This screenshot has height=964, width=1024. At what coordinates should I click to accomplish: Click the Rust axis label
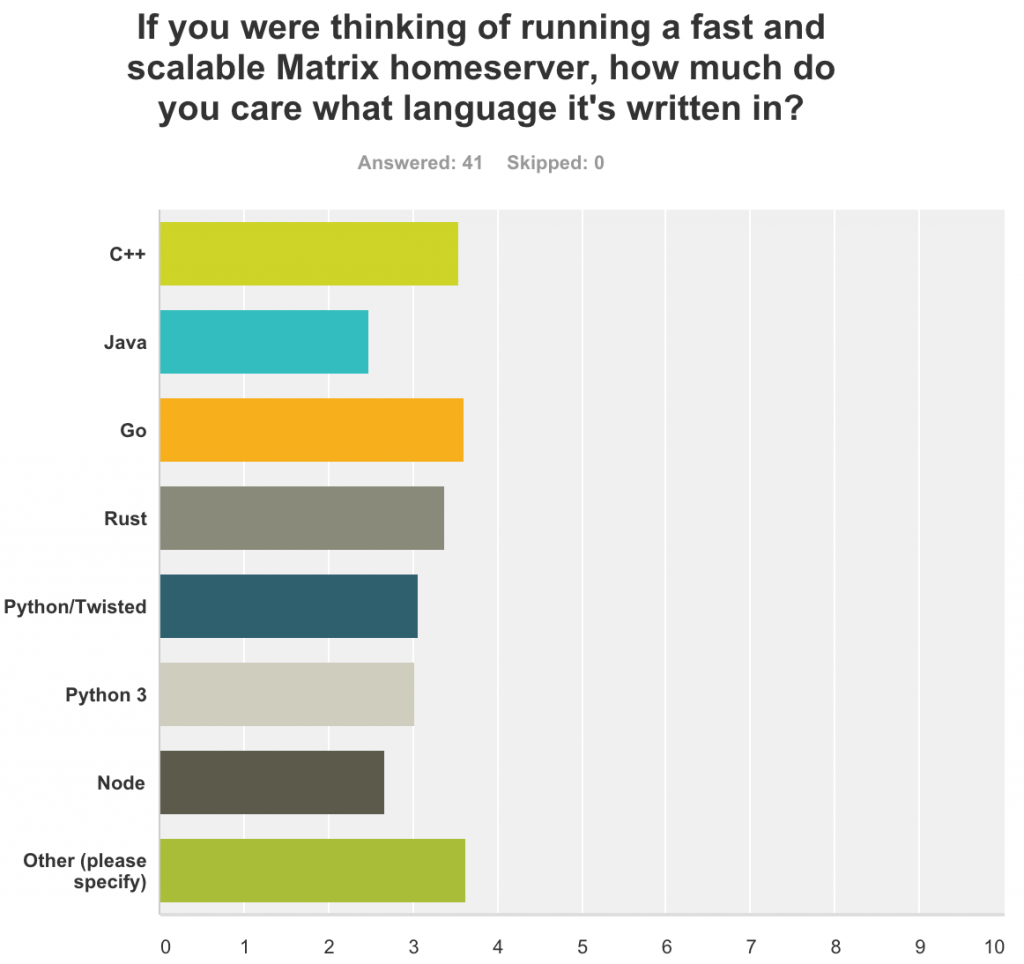point(125,518)
